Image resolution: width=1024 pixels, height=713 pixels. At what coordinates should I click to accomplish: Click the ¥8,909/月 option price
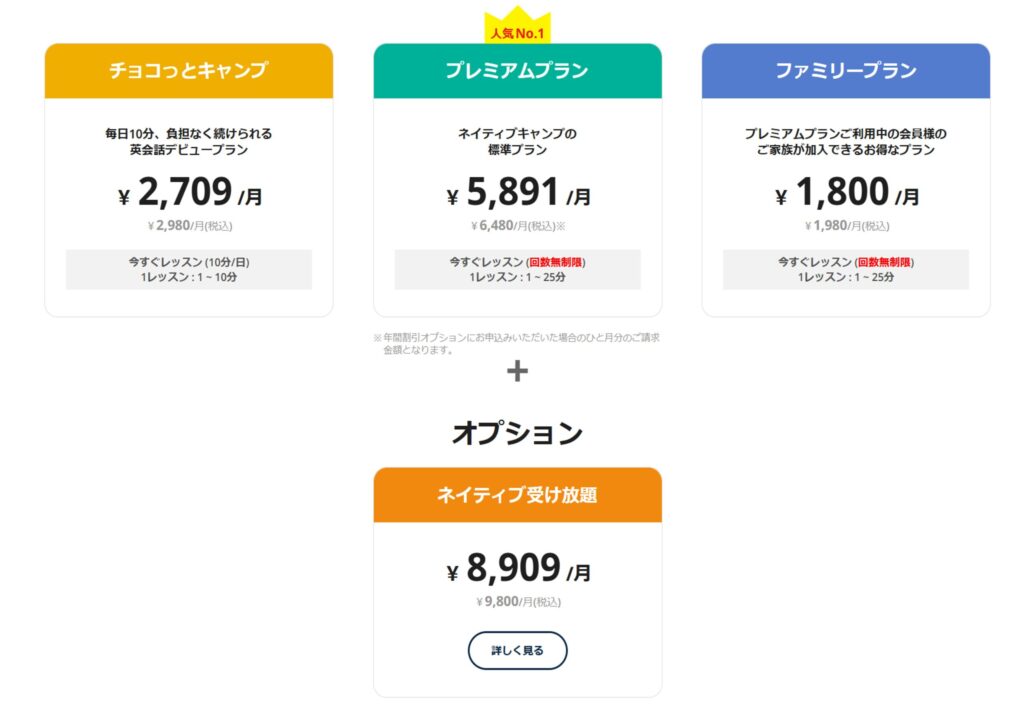[519, 569]
